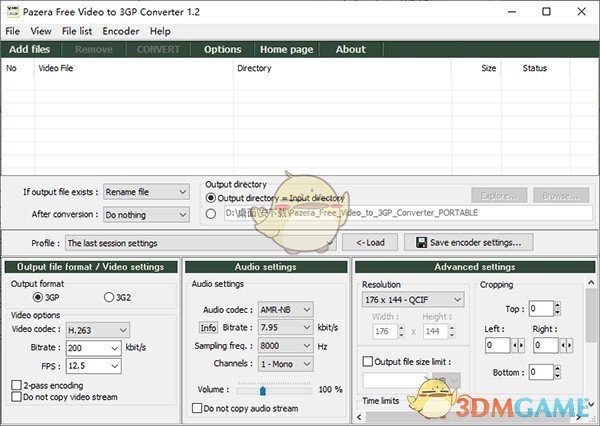Click the cropping Bottom spinner arrows
Image resolution: width=600 pixels, height=426 pixels.
pos(557,372)
